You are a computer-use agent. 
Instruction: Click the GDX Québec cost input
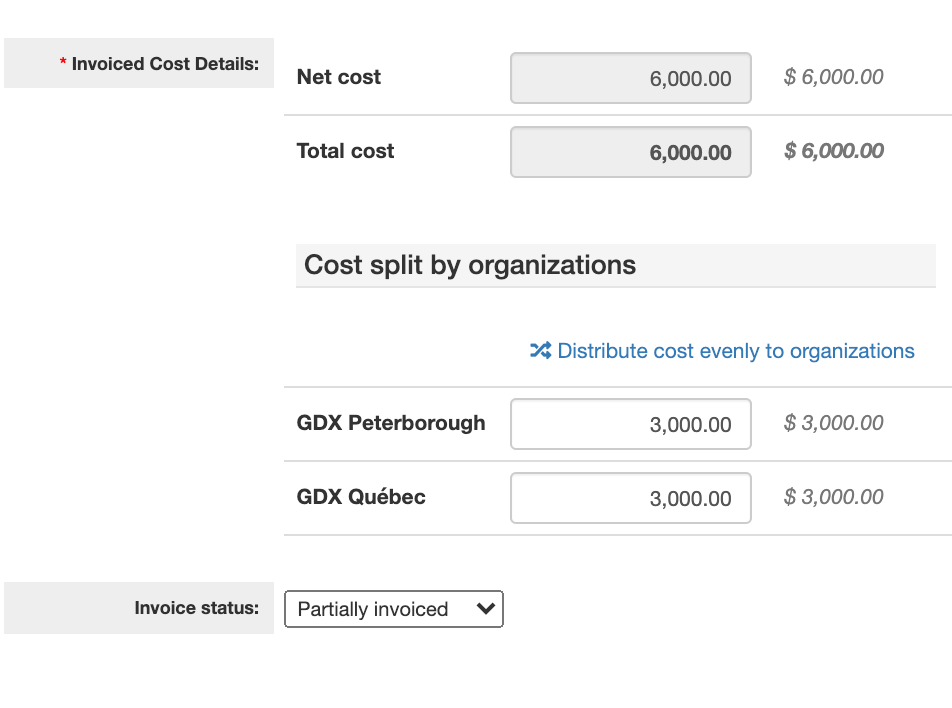(630, 497)
